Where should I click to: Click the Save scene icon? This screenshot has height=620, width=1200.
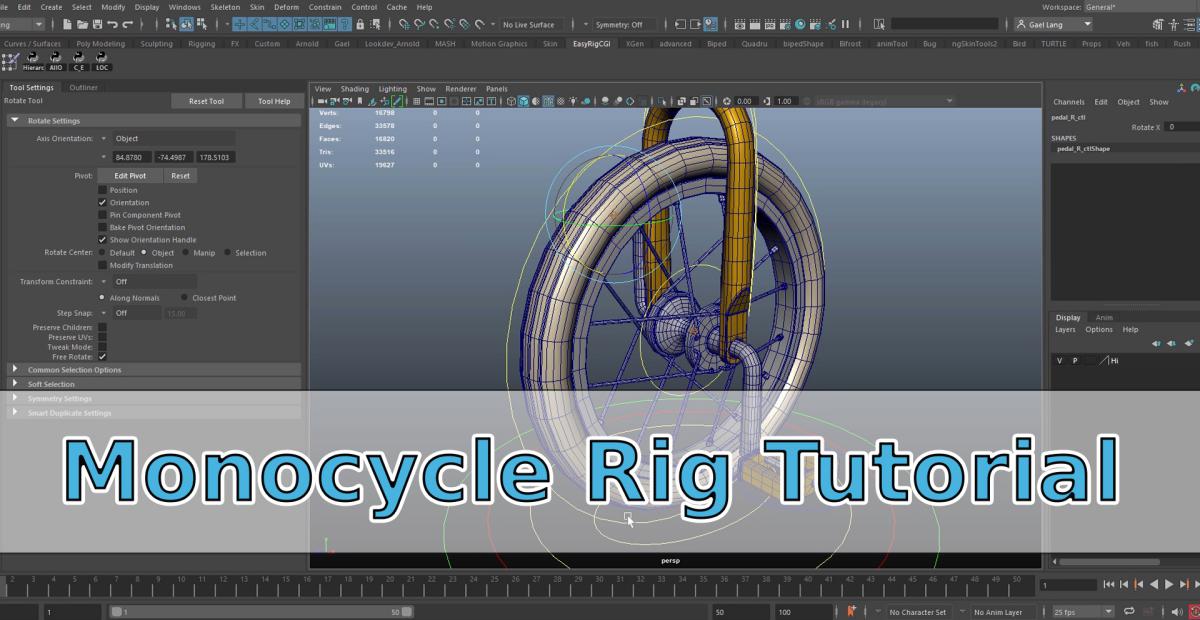tap(96, 24)
